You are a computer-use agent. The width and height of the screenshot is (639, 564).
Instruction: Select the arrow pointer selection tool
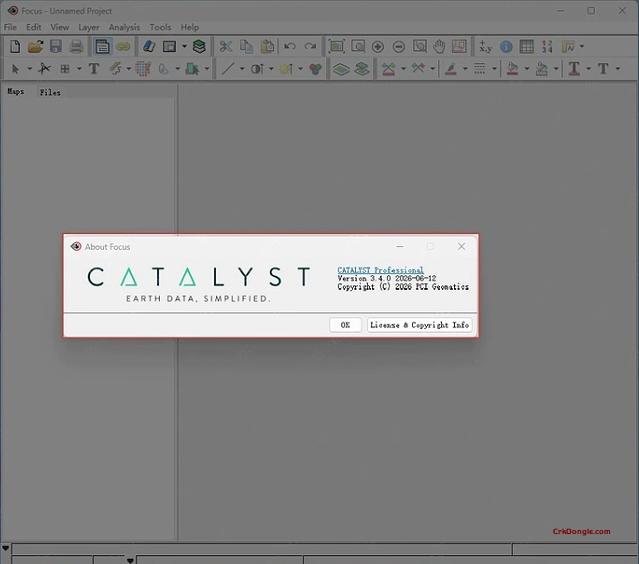pyautogui.click(x=15, y=69)
